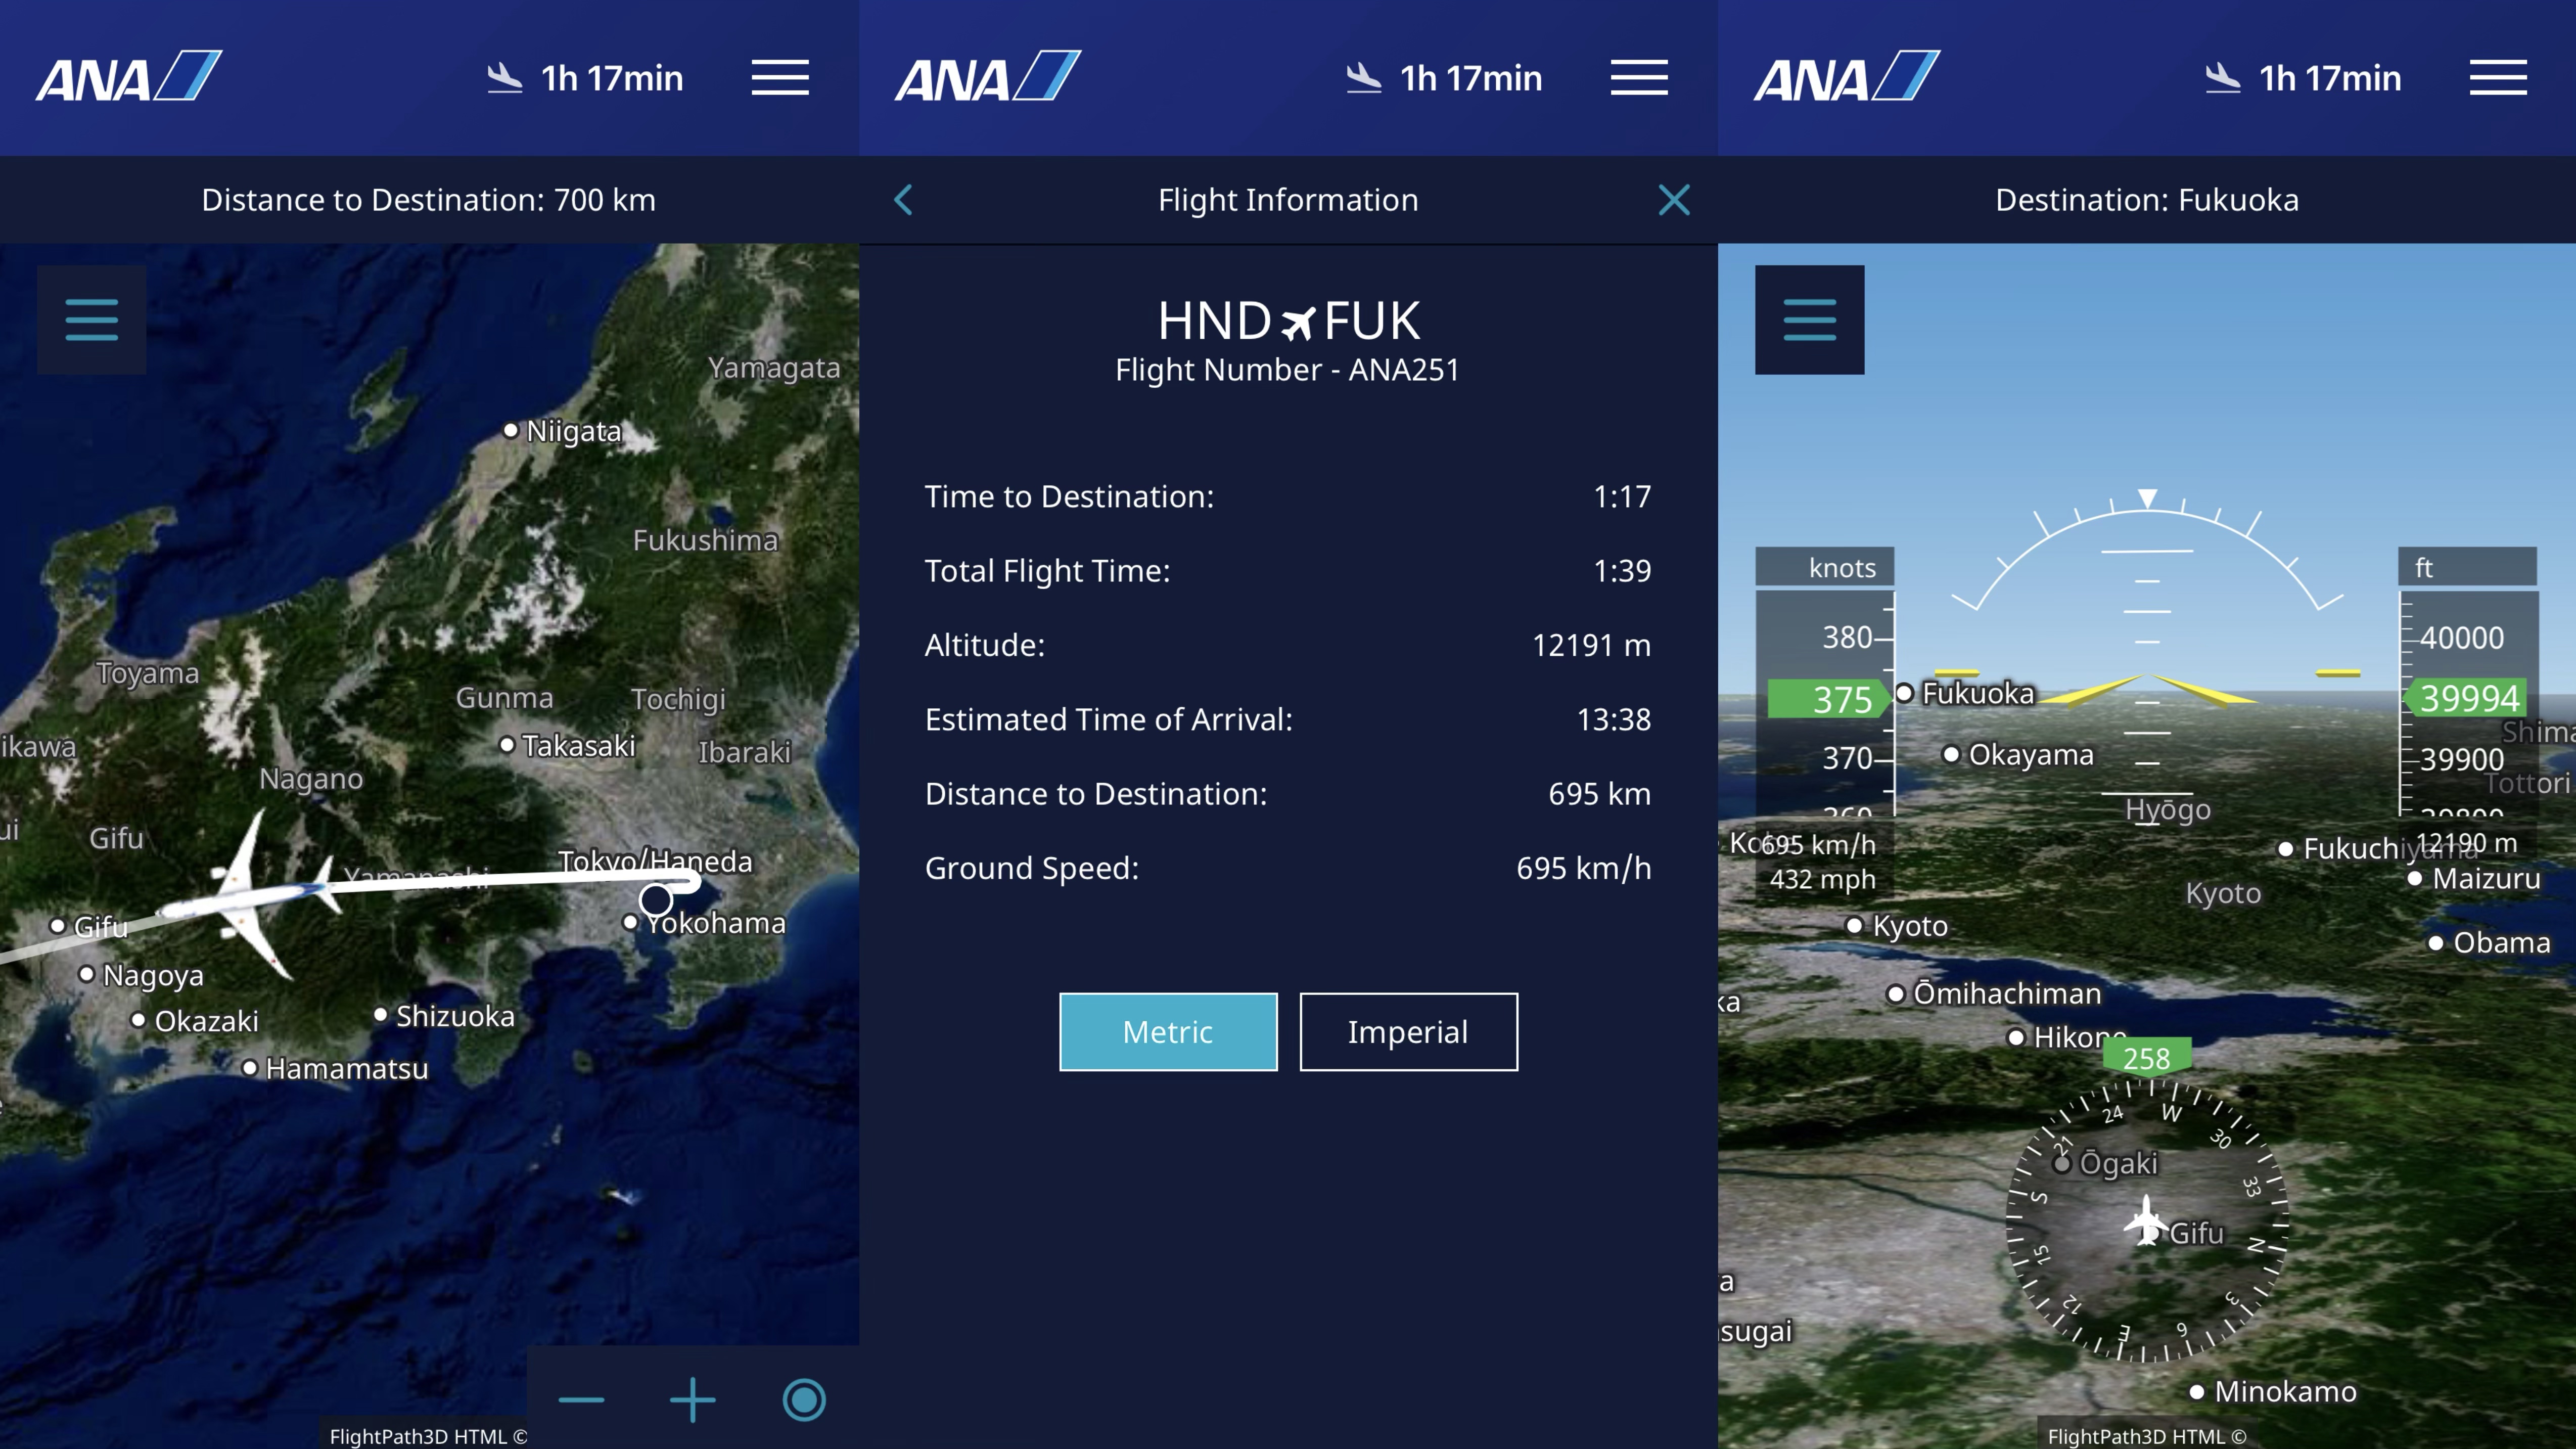Open the hamburger menu in the middle panel header

(1639, 77)
